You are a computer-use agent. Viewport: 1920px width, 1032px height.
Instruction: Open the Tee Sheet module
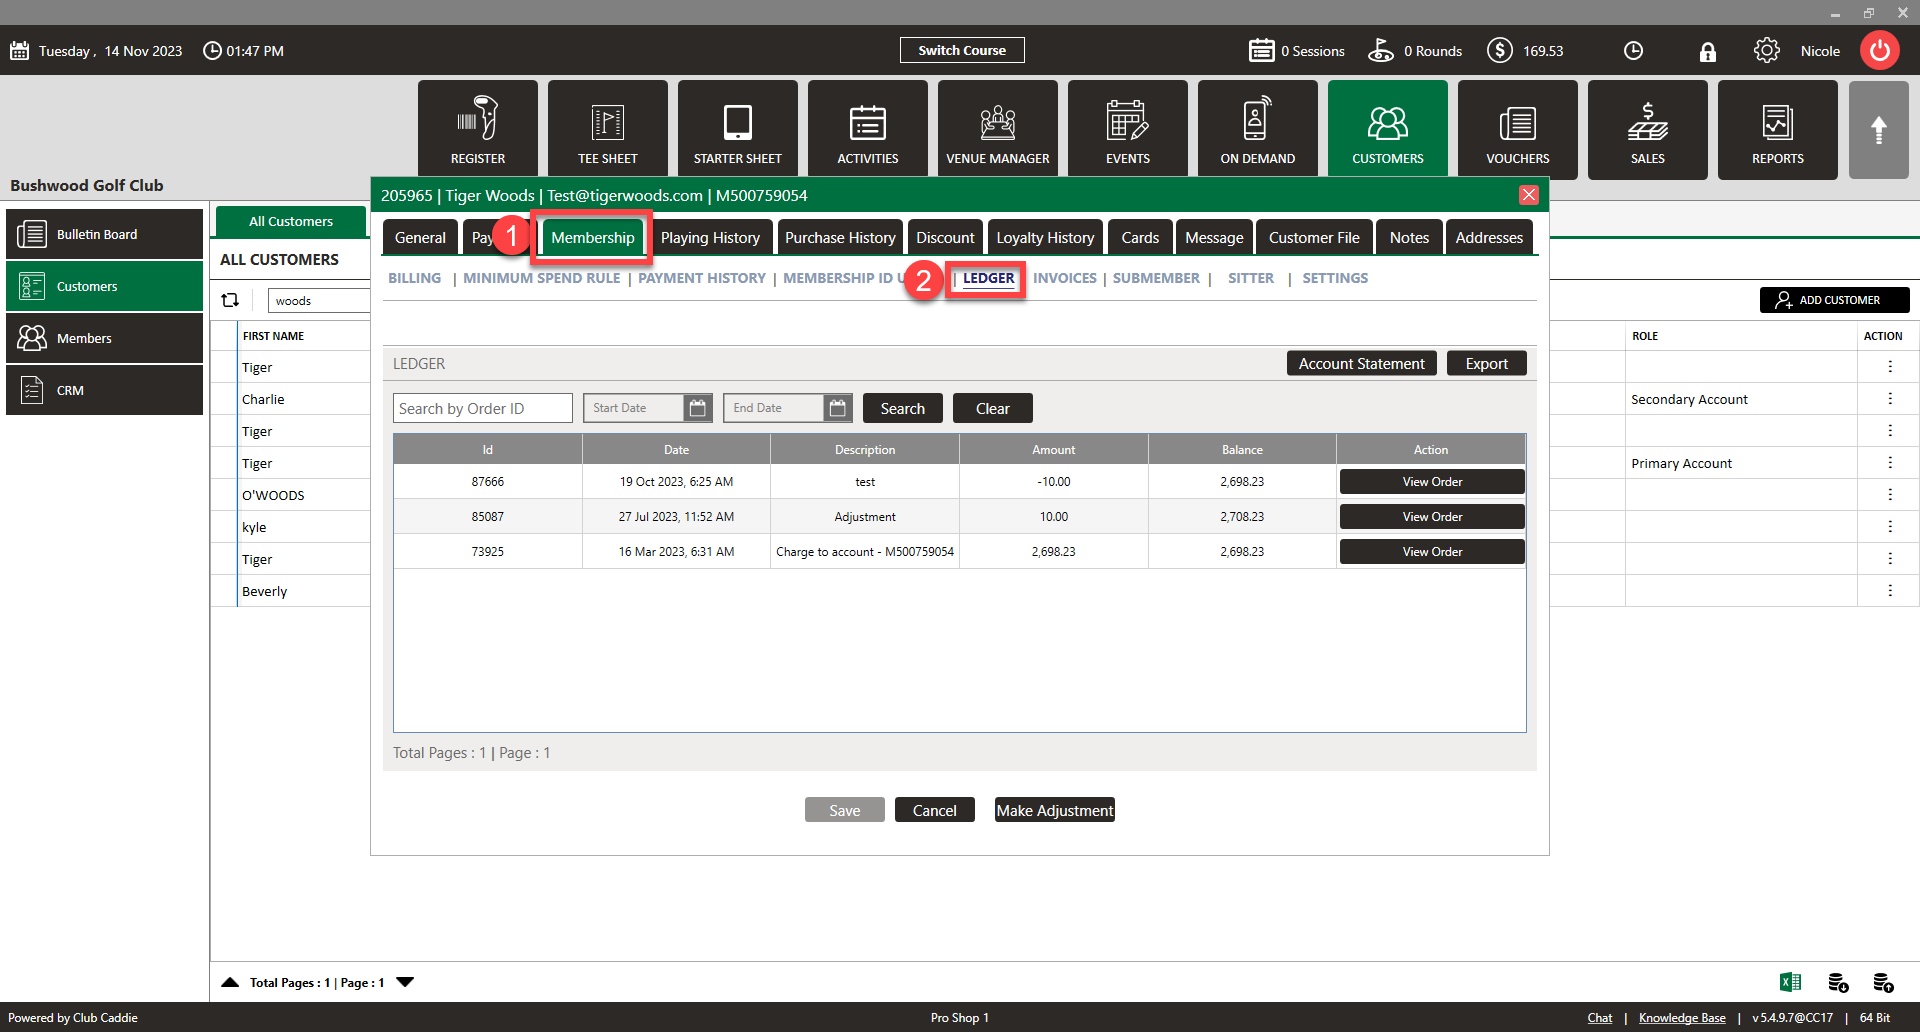point(608,130)
